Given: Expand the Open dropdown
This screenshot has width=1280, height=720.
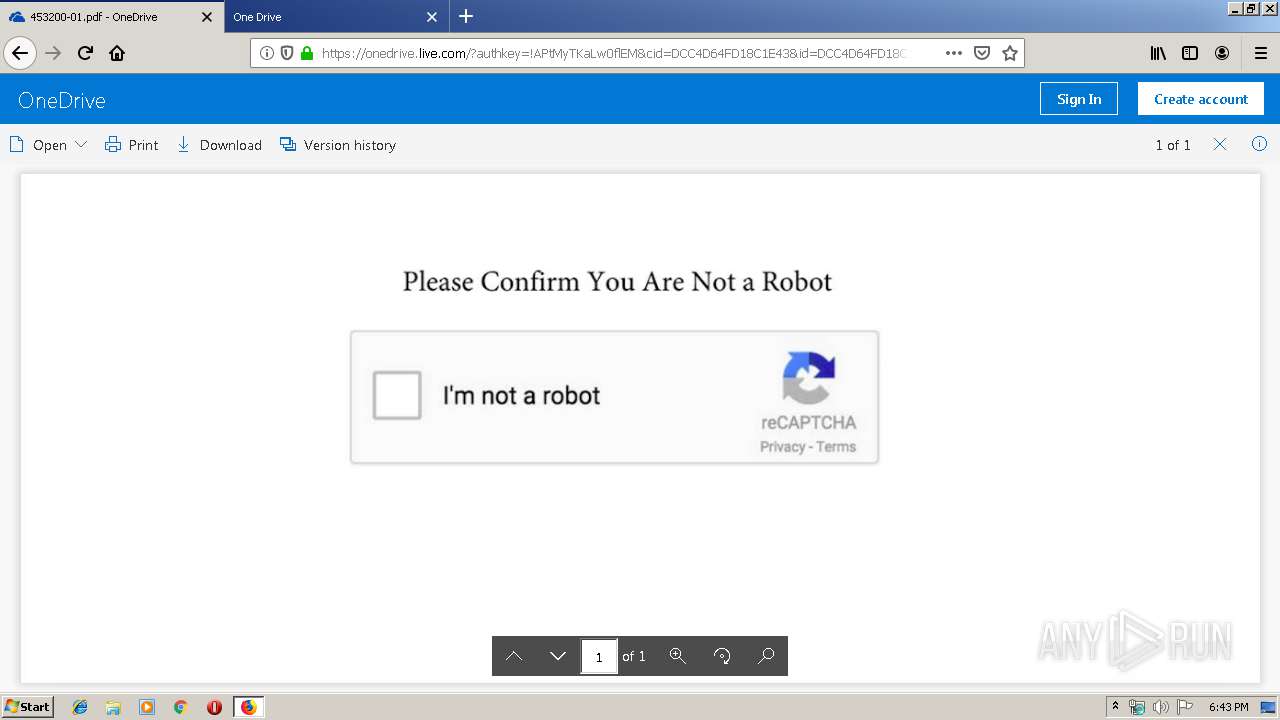Looking at the screenshot, I should [48, 145].
